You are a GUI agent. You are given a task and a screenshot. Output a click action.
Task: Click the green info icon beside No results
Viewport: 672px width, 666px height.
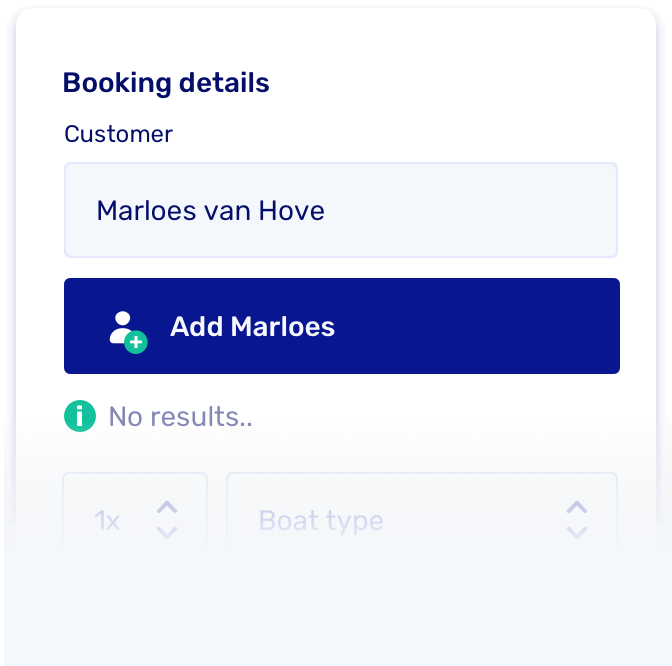pos(80,416)
